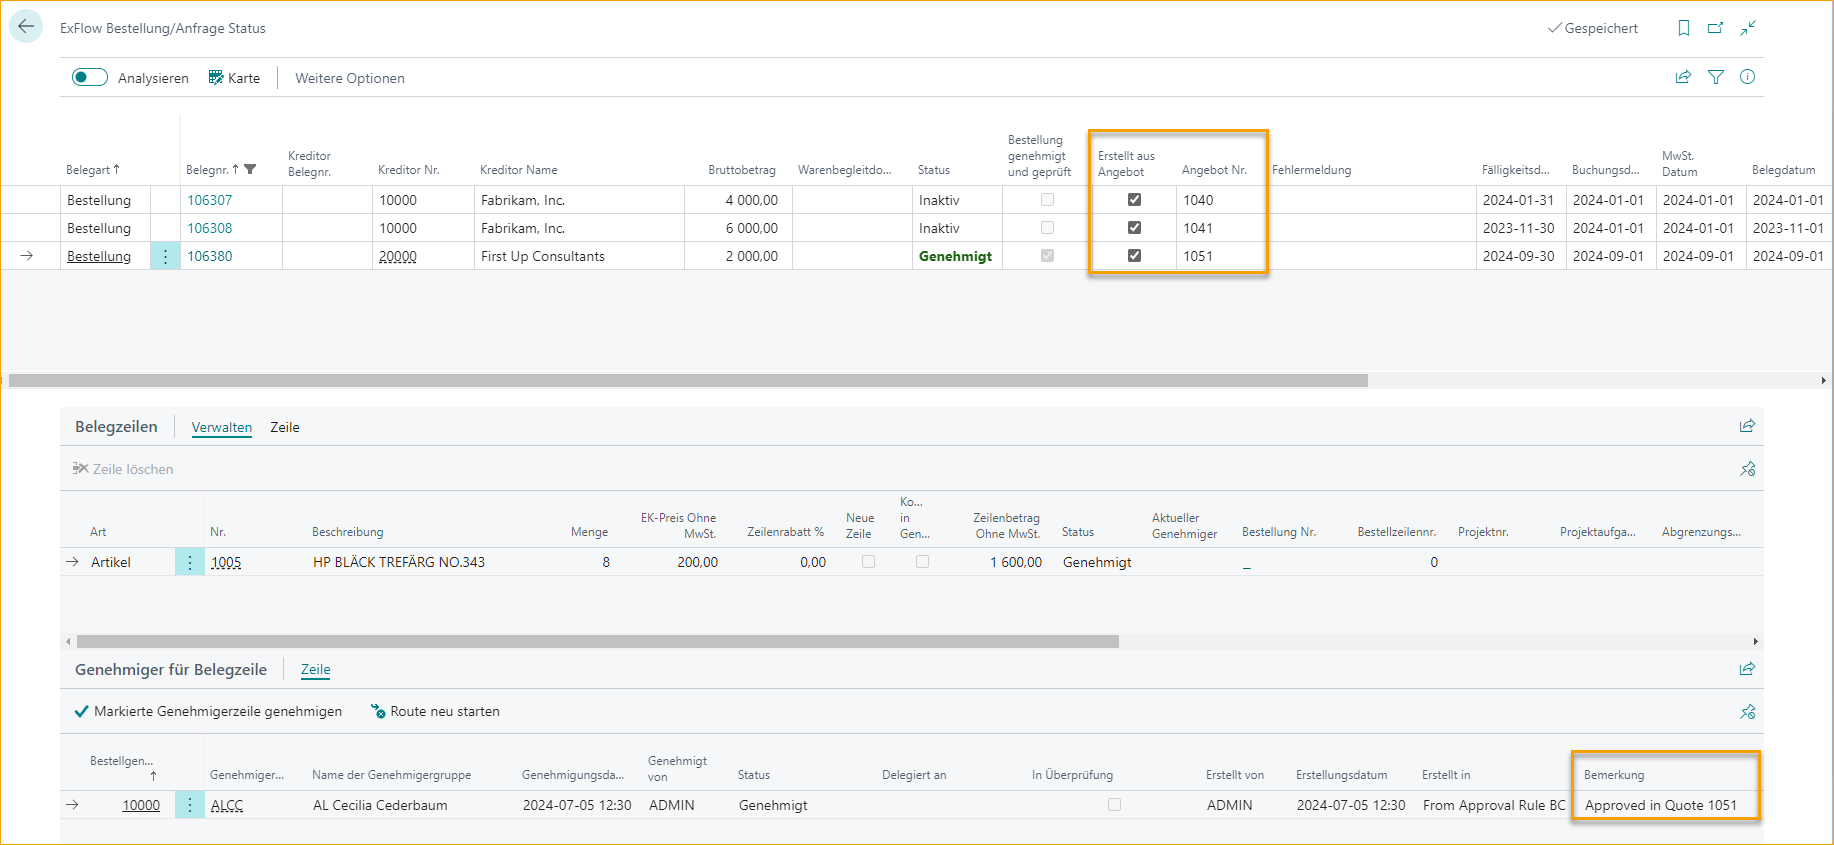Click the bookmark icon in header
1834x845 pixels.
click(1684, 28)
